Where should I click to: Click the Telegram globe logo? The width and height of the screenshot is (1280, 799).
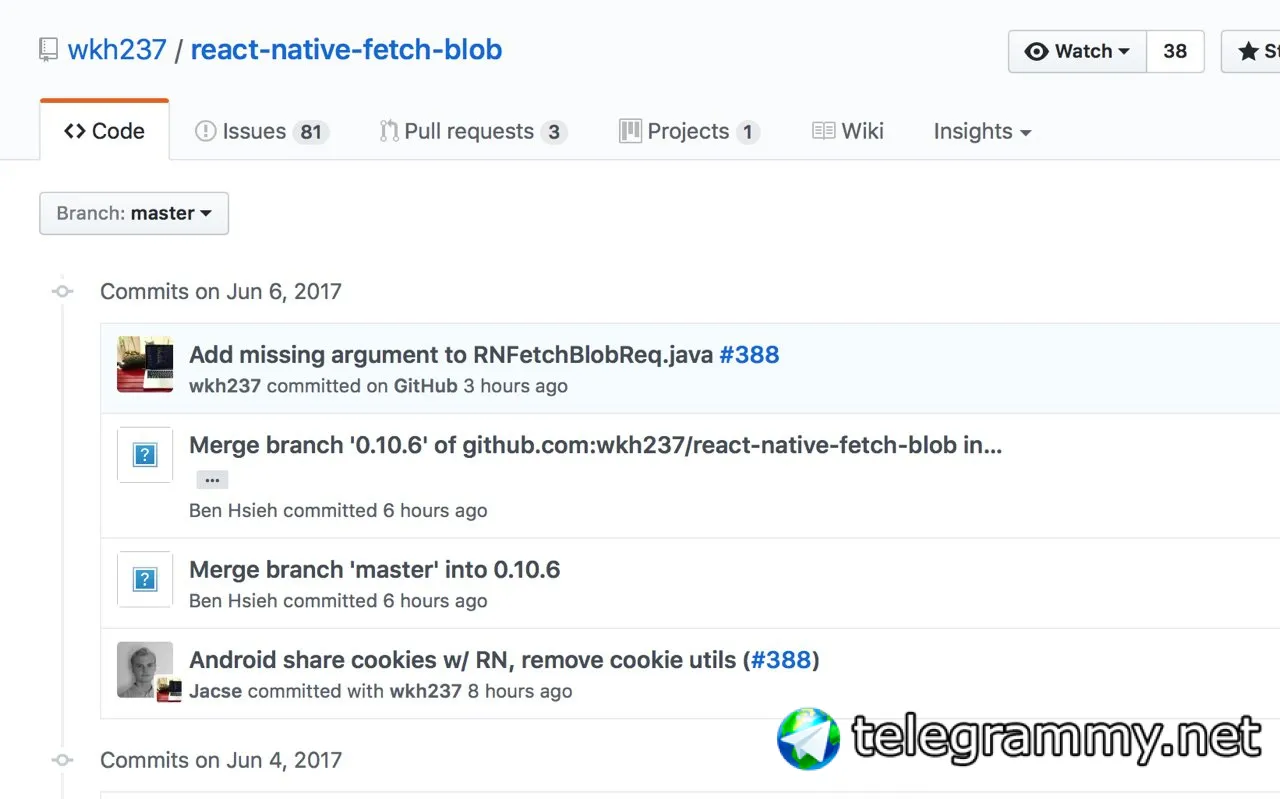[x=808, y=739]
